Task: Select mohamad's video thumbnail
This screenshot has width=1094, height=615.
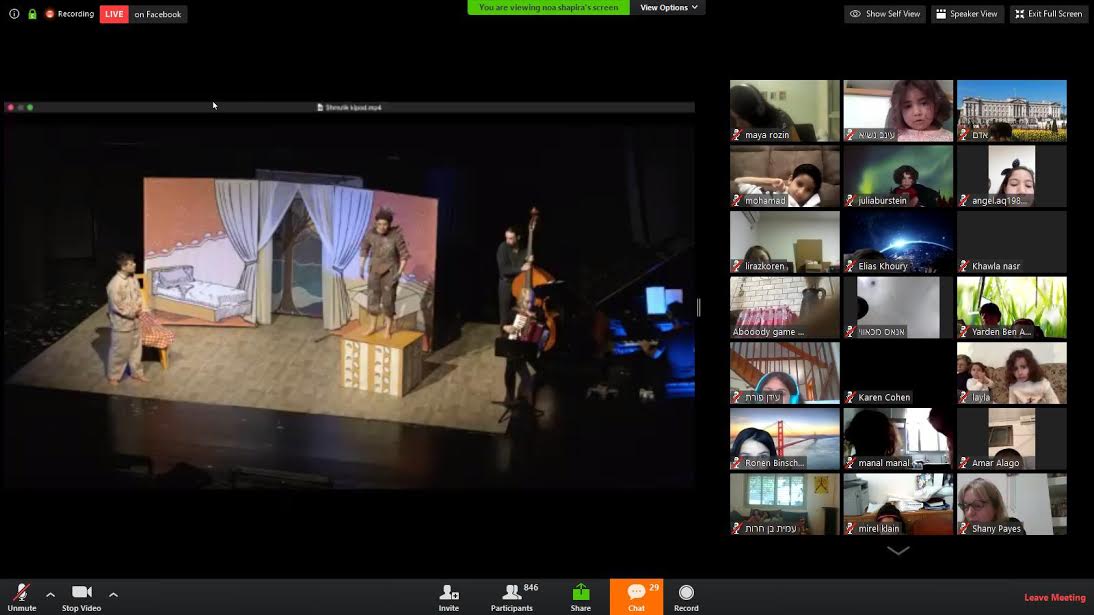Action: 785,176
